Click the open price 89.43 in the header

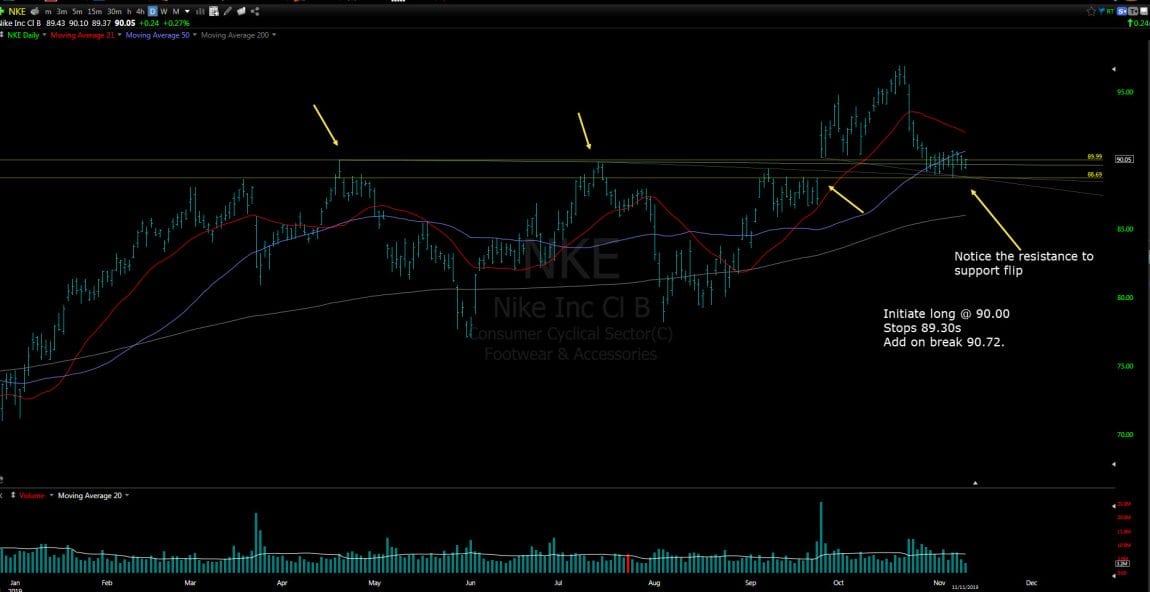55,23
